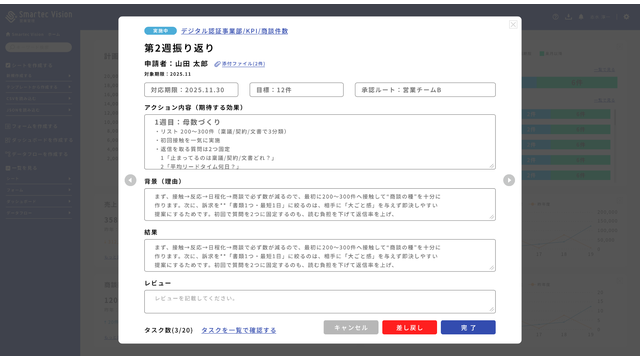Focus the レビュー text area

(x=320, y=302)
